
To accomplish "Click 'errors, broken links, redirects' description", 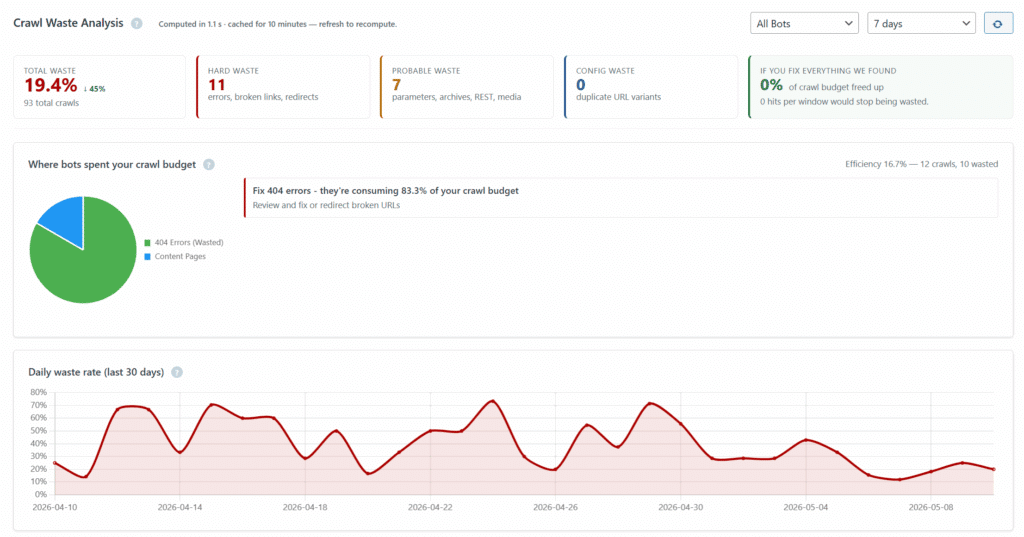I will click(263, 97).
